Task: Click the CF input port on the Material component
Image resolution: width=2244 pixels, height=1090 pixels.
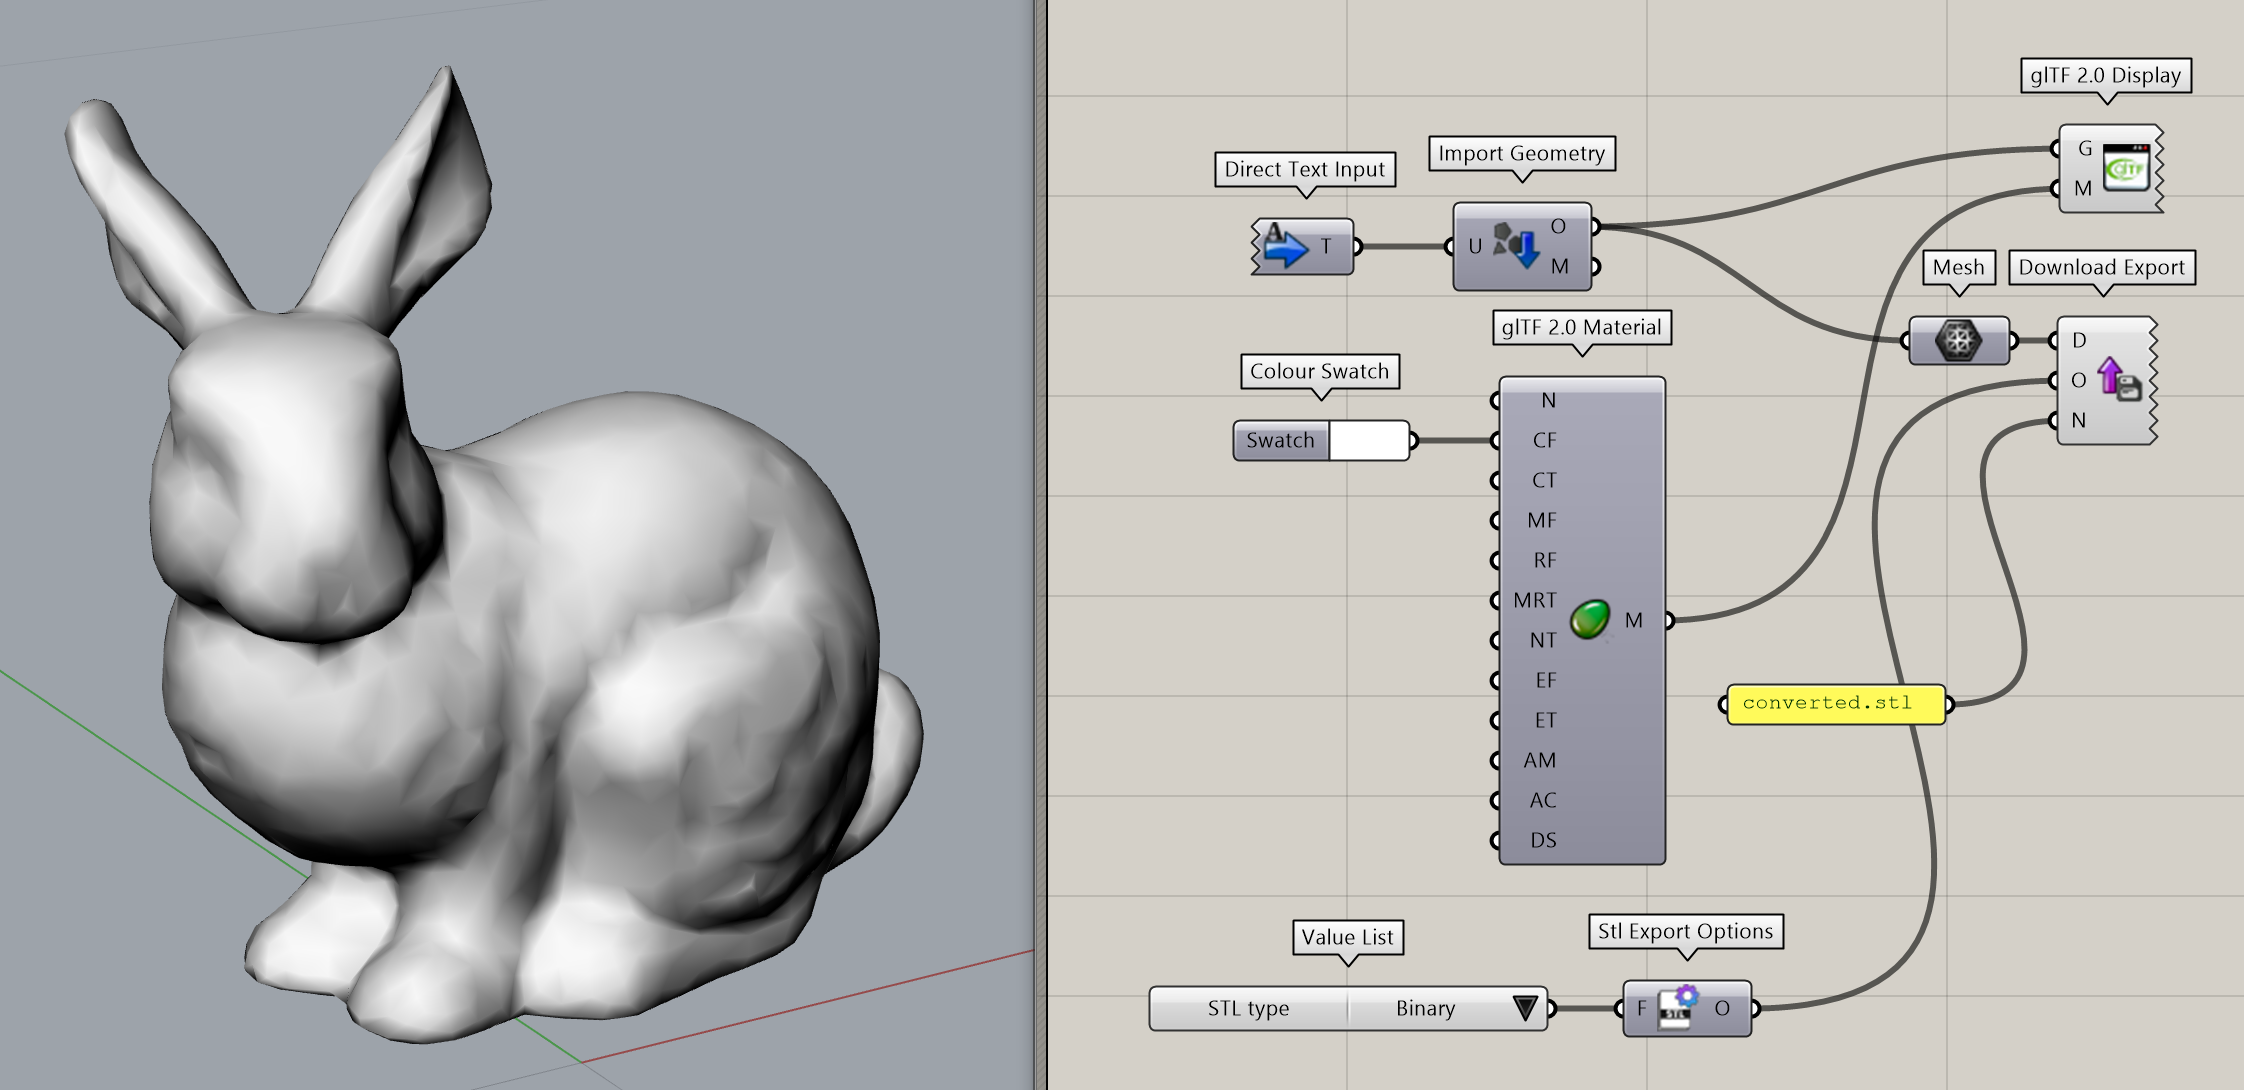Action: pyautogui.click(x=1495, y=440)
